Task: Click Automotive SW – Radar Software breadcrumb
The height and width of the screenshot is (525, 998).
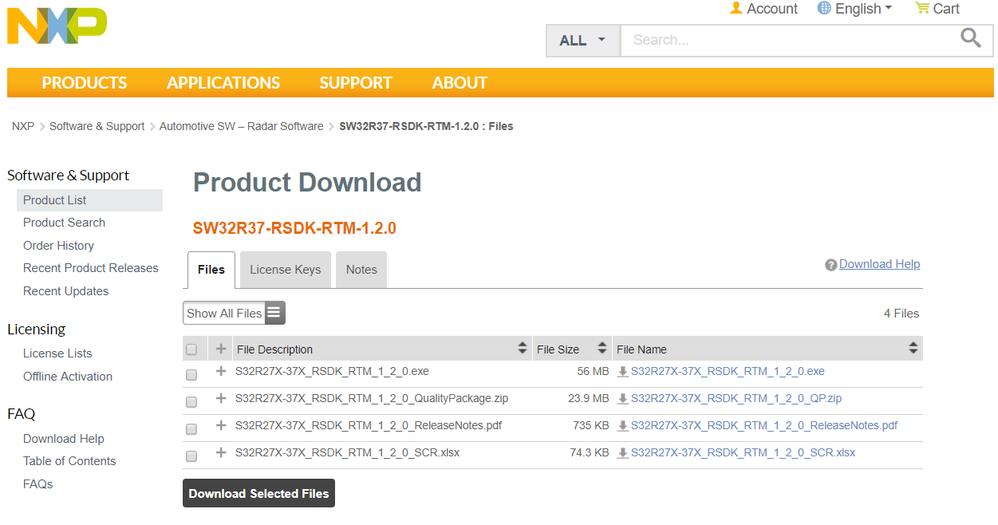Action: (x=241, y=126)
